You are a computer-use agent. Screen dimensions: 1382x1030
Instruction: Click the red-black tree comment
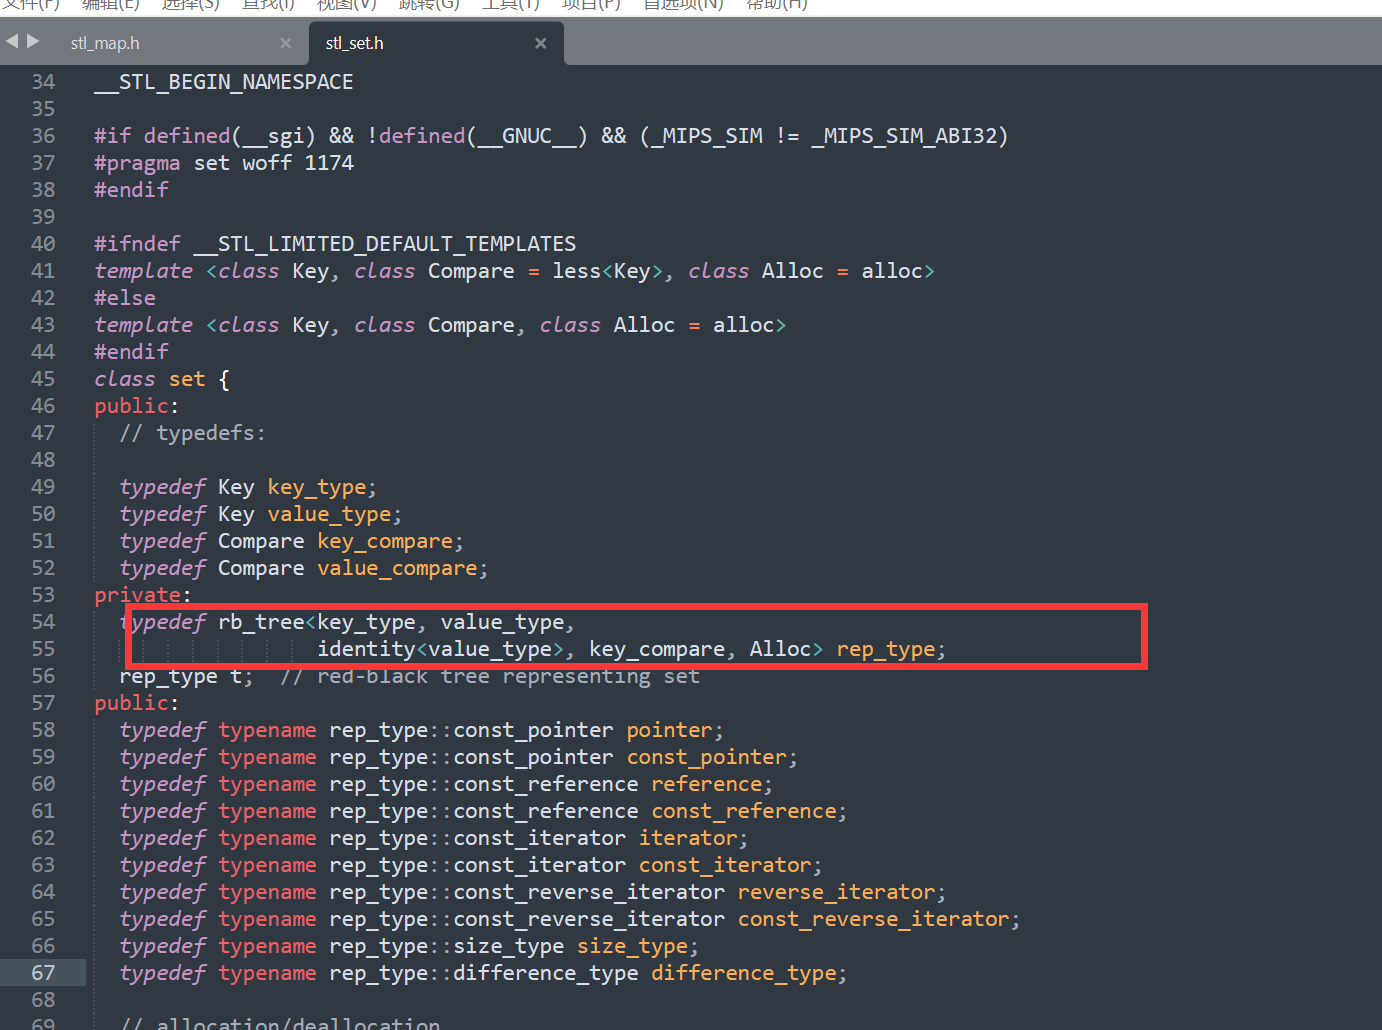point(490,676)
